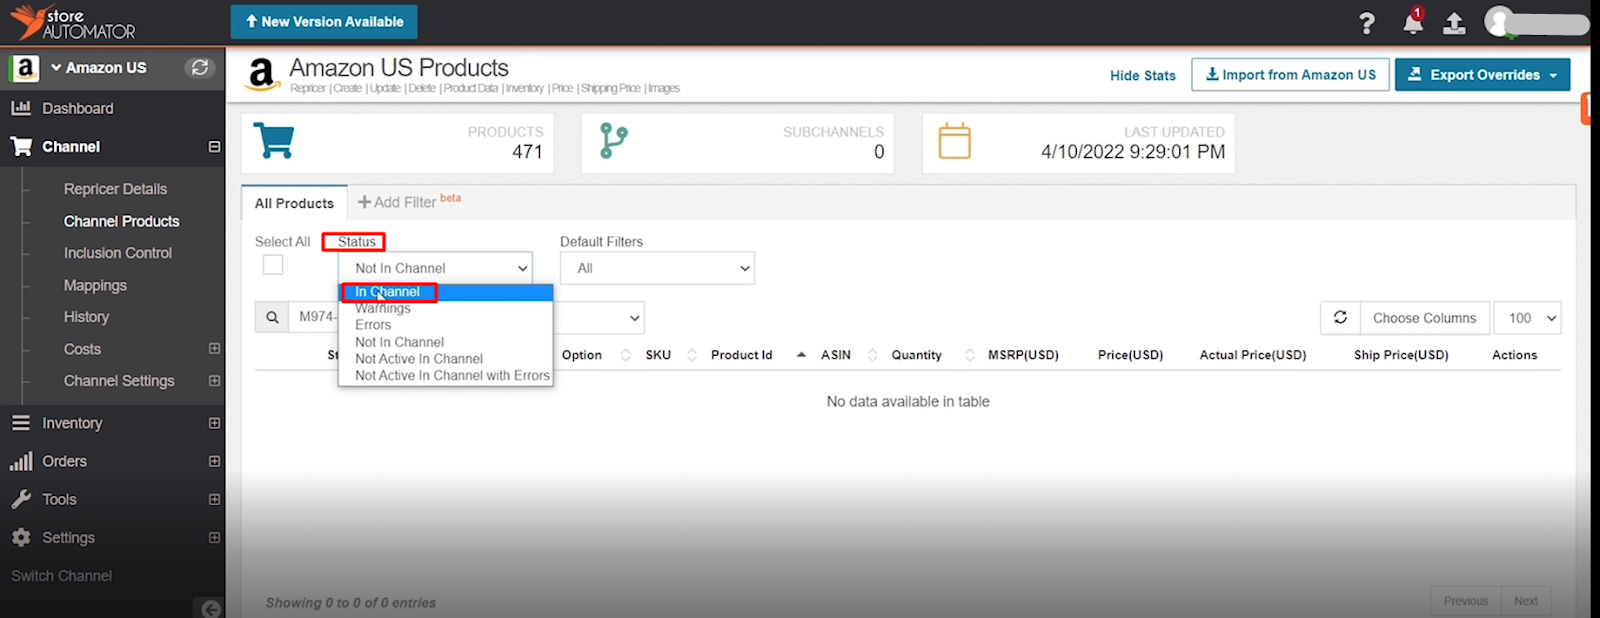The image size is (1600, 618).
Task: Click the upload icon in top bar
Action: tap(1454, 23)
